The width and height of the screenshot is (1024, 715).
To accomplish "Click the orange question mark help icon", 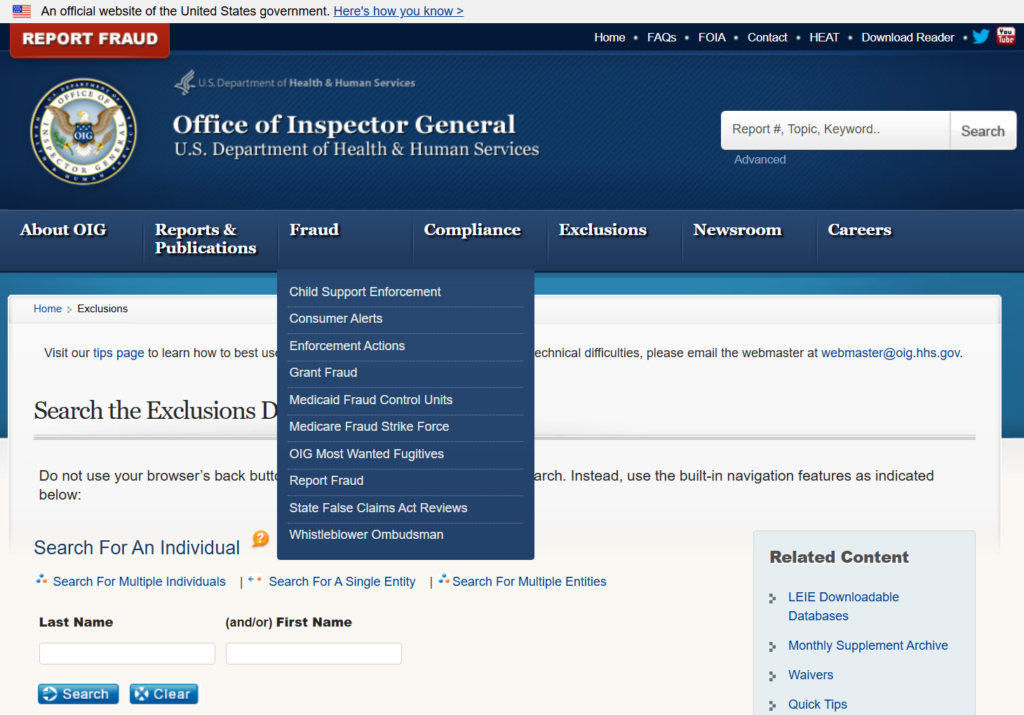I will tap(261, 539).
